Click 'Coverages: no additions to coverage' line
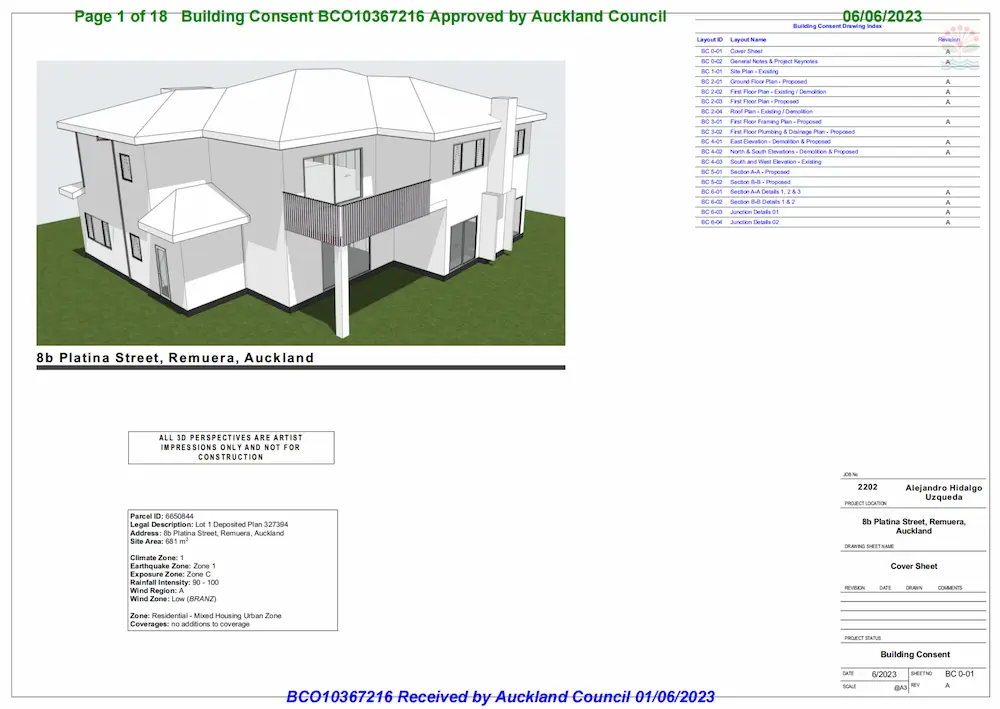Image resolution: width=1000 pixels, height=709 pixels. pyautogui.click(x=190, y=624)
